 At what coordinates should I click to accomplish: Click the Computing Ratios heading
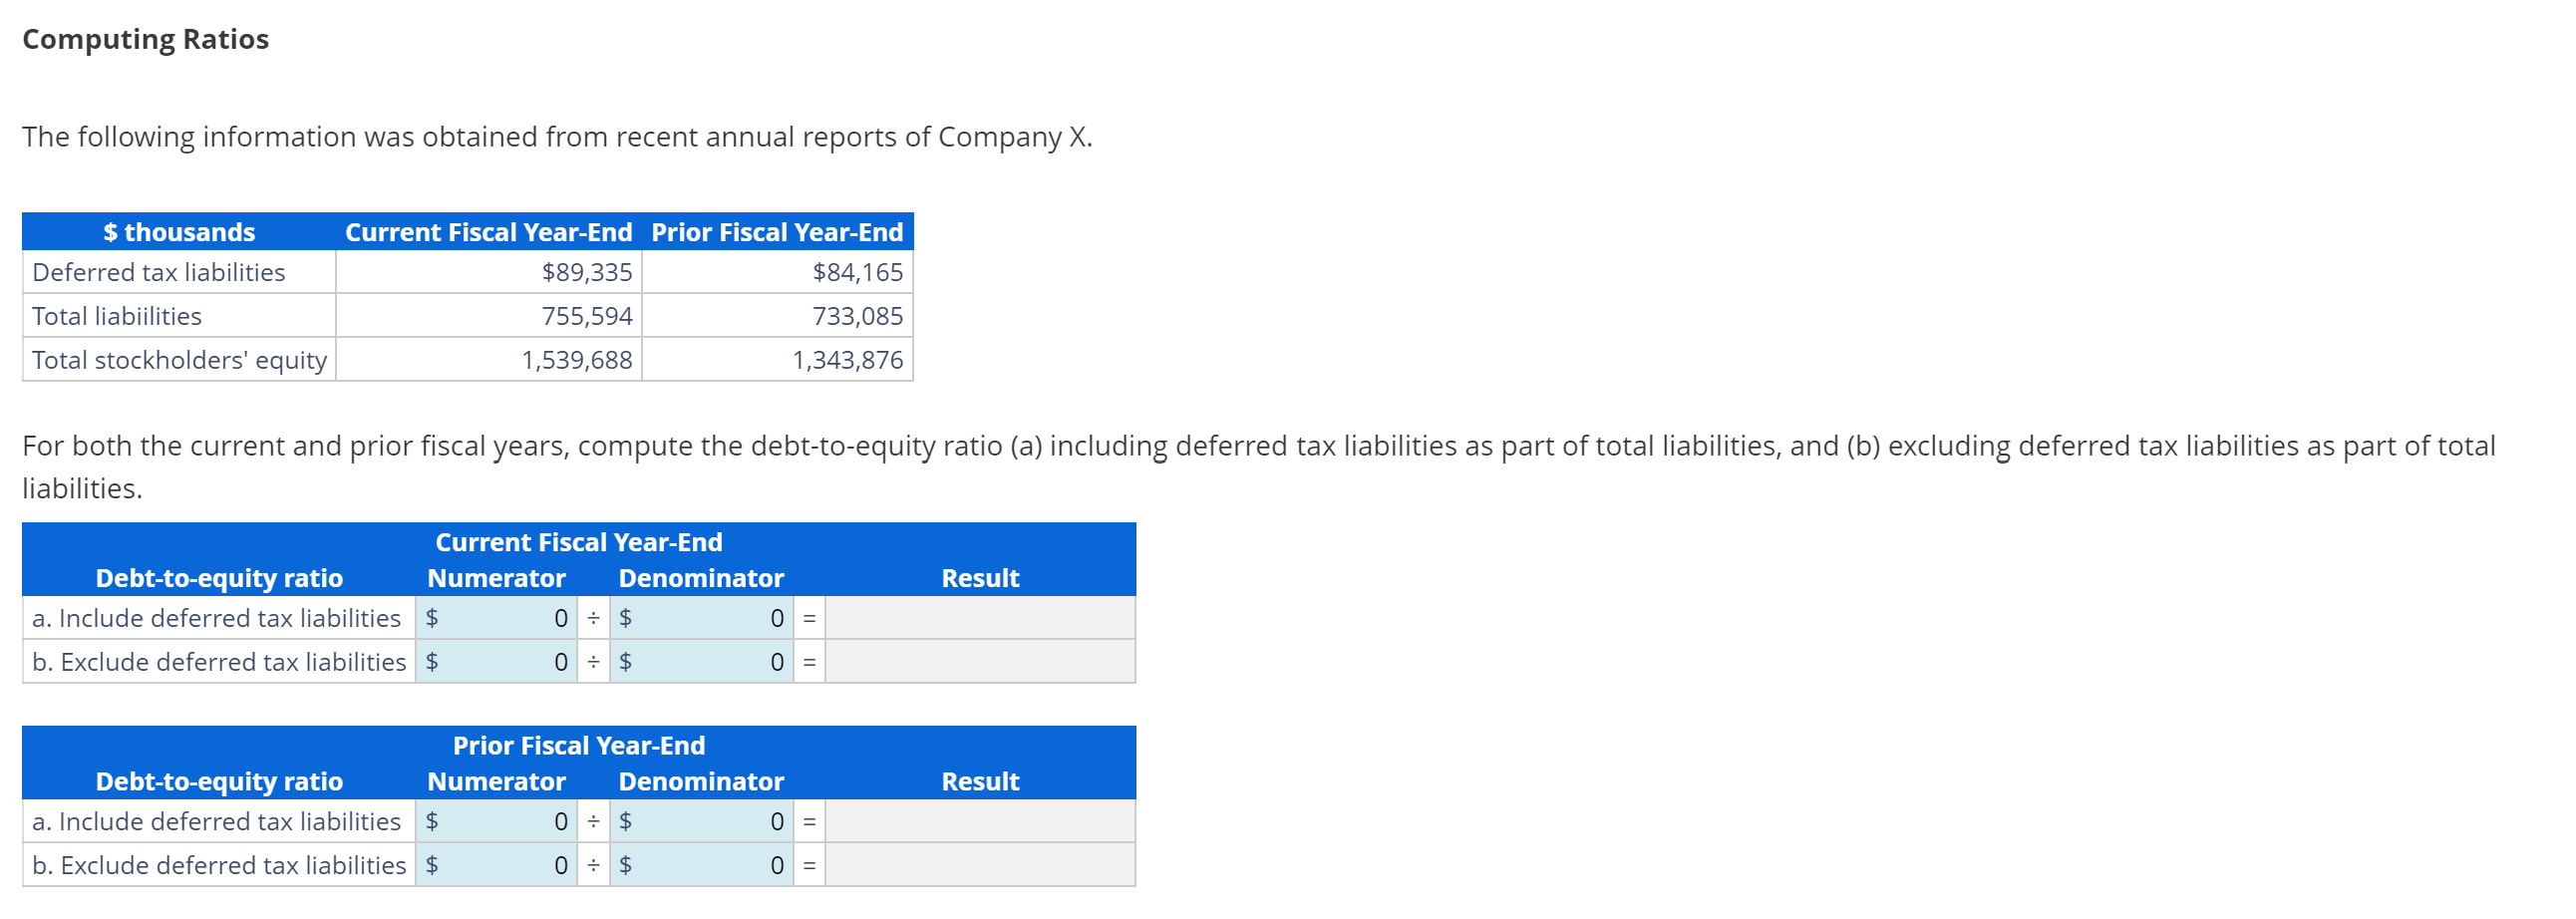(x=145, y=39)
